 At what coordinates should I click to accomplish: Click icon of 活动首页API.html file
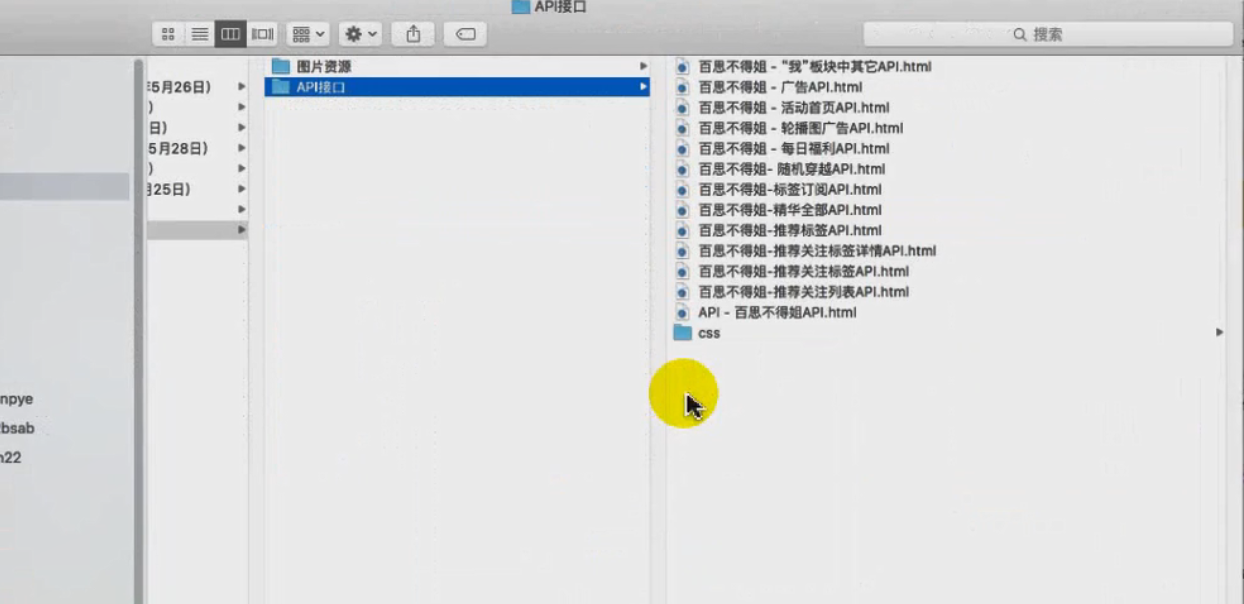pos(683,107)
